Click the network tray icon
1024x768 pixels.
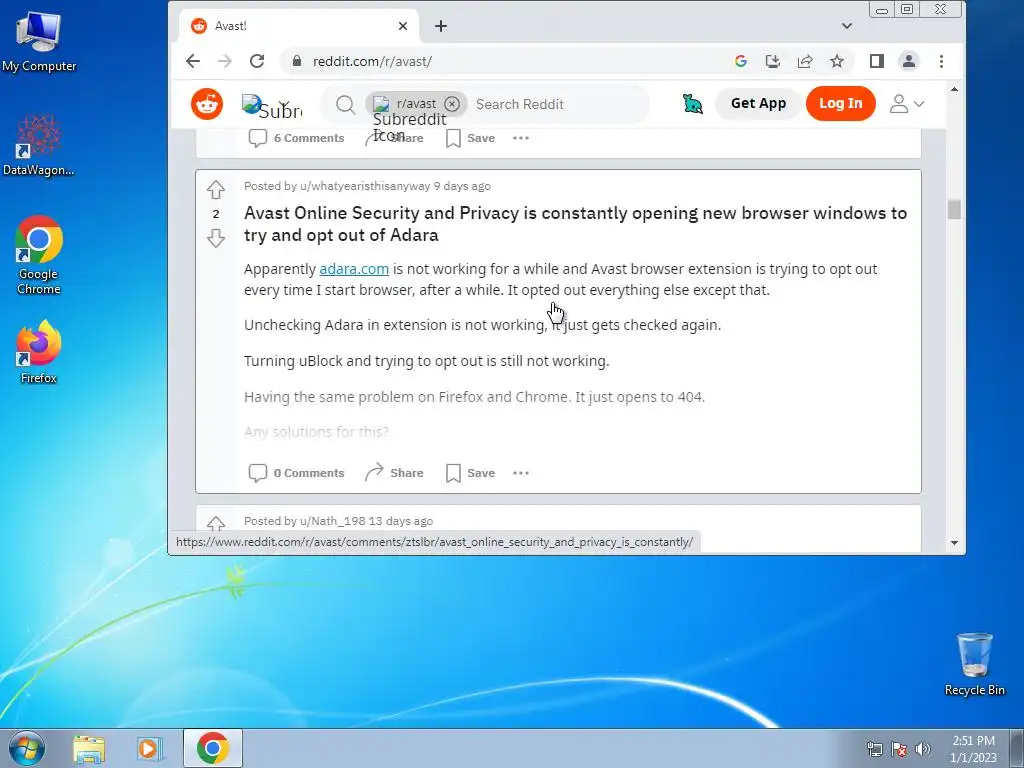pyautogui.click(x=874, y=749)
